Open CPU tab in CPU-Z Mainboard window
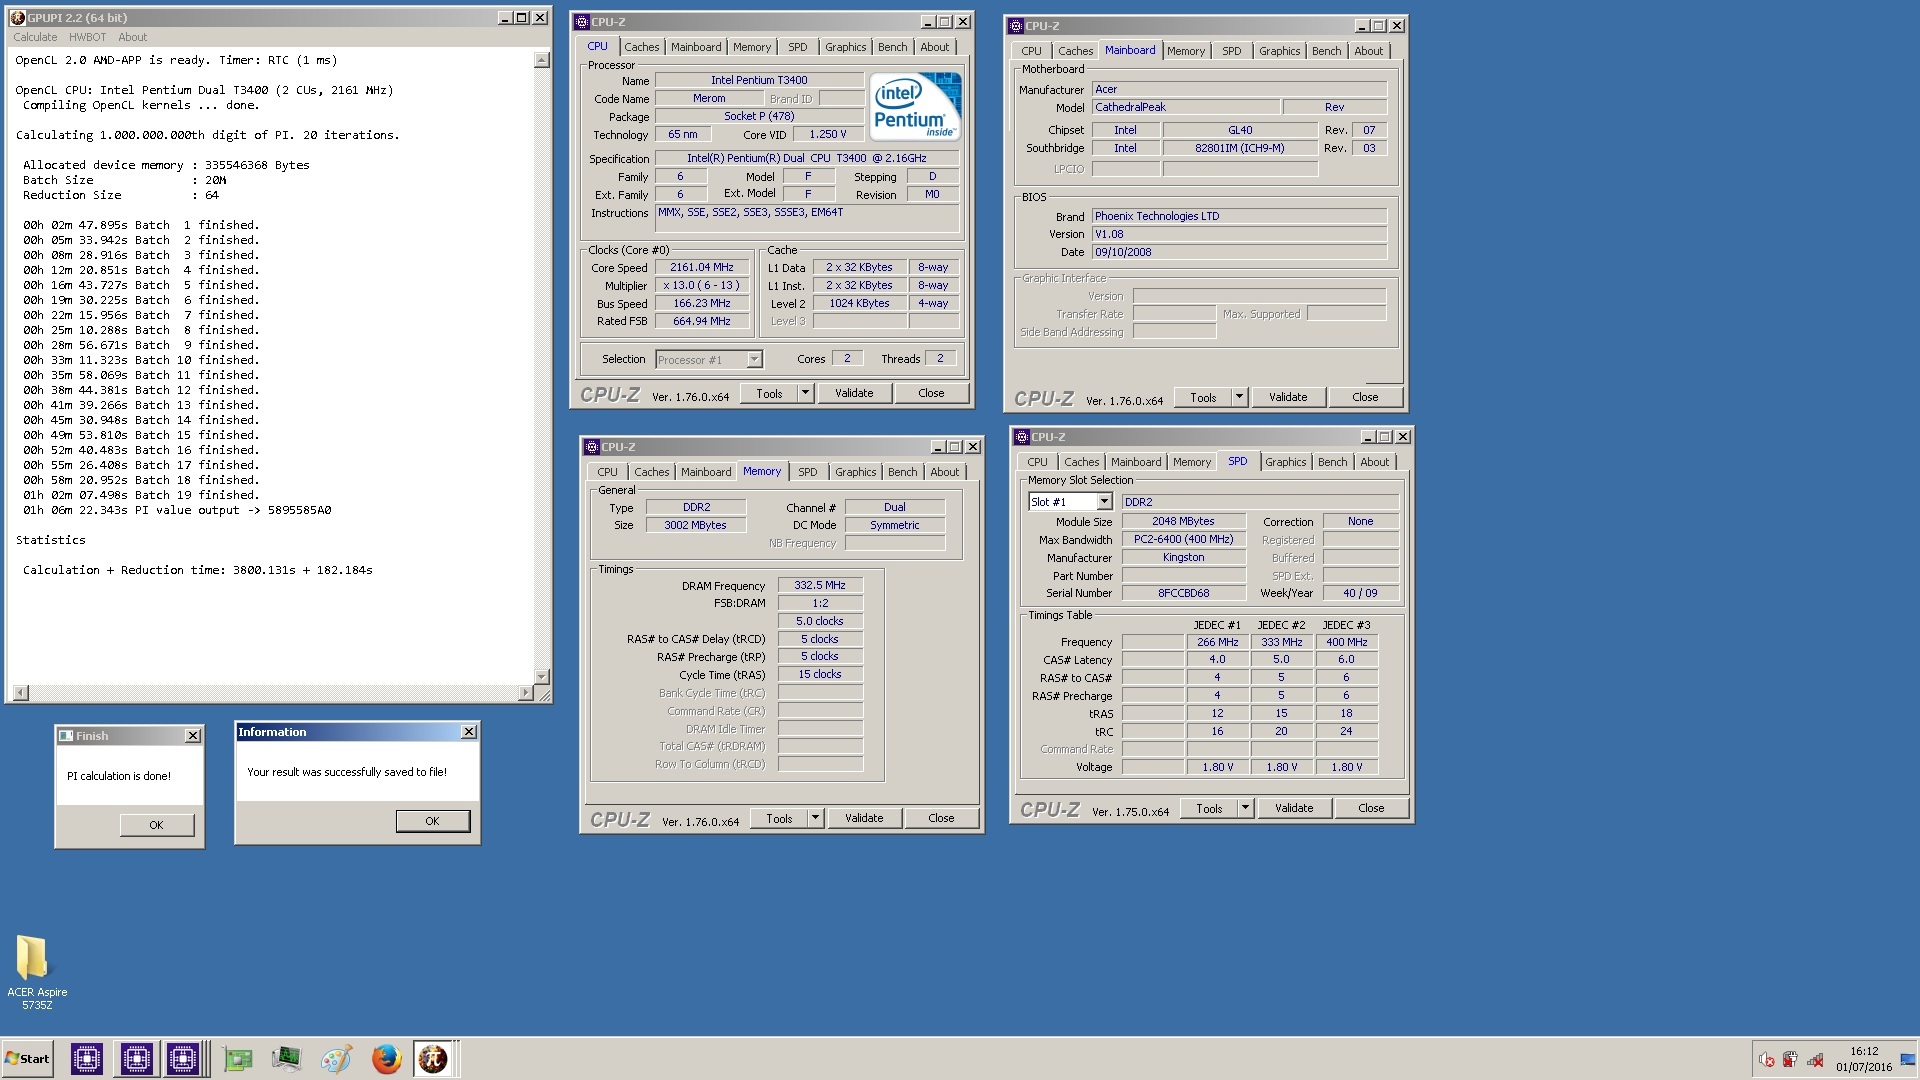Screen dimensions: 1920x1080 1031,51
